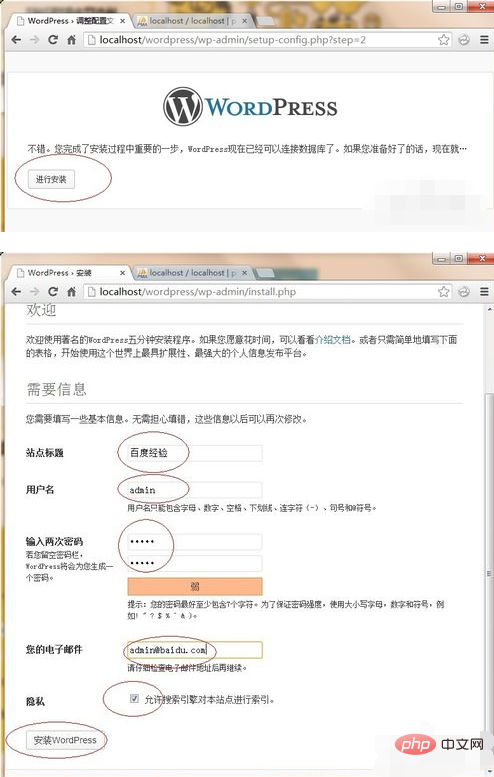Open new tab in top browser window
Screen dimensions: 494x777
266,22
